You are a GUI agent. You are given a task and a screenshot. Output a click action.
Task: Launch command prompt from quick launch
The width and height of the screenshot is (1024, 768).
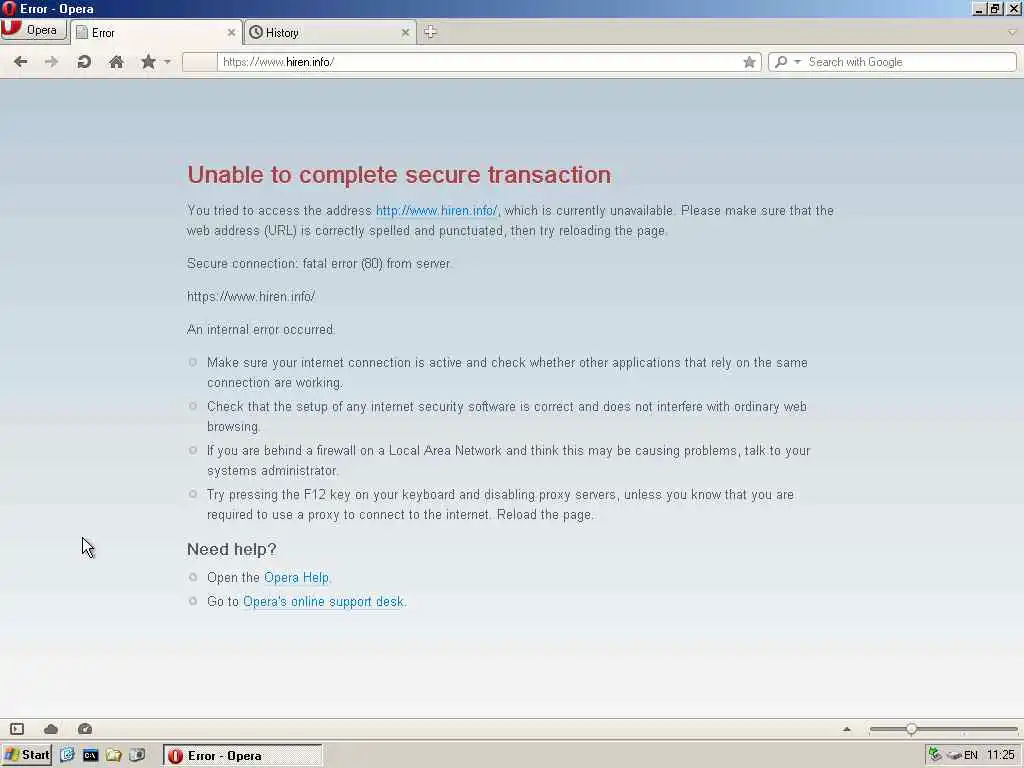coord(90,755)
